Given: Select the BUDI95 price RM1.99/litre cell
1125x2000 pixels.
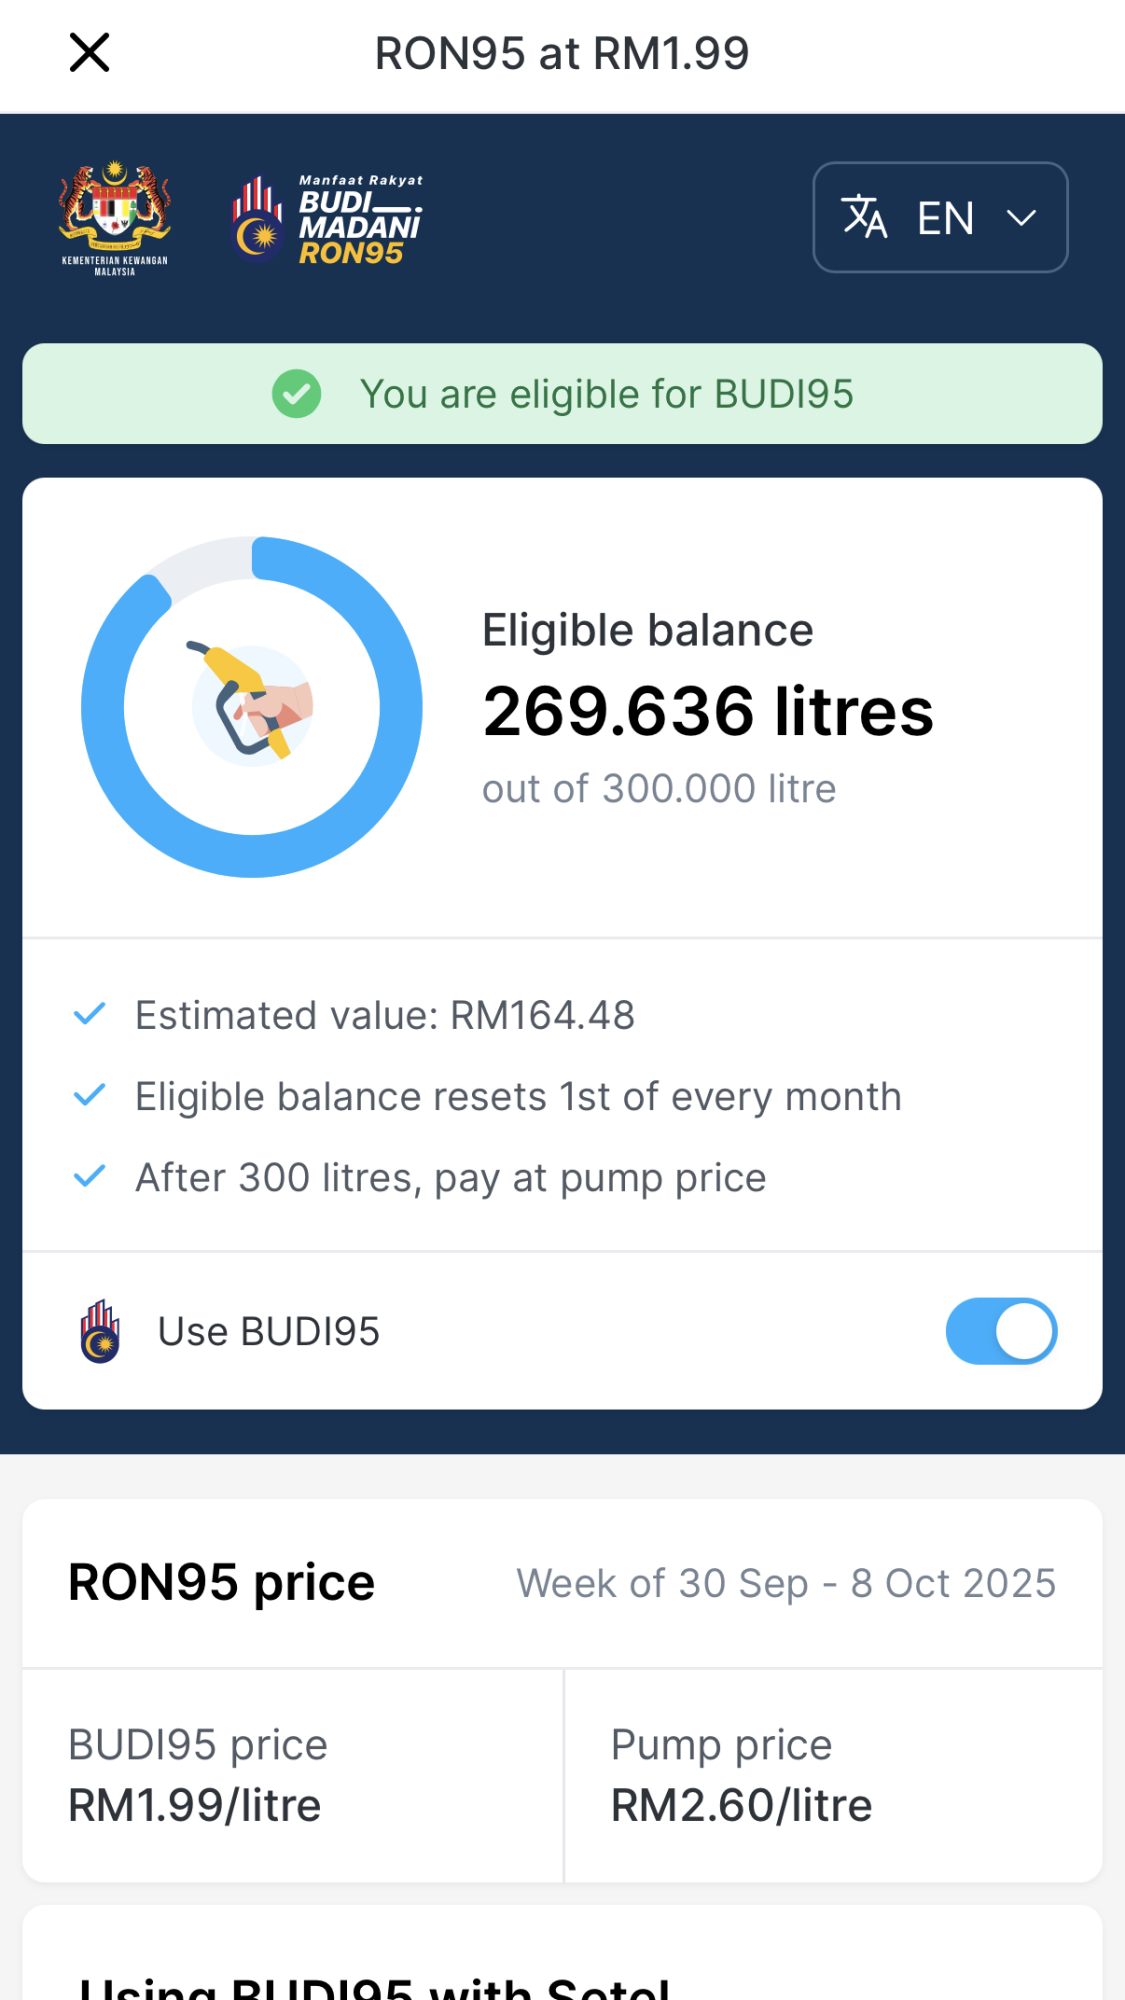Looking at the screenshot, I should 293,1775.
